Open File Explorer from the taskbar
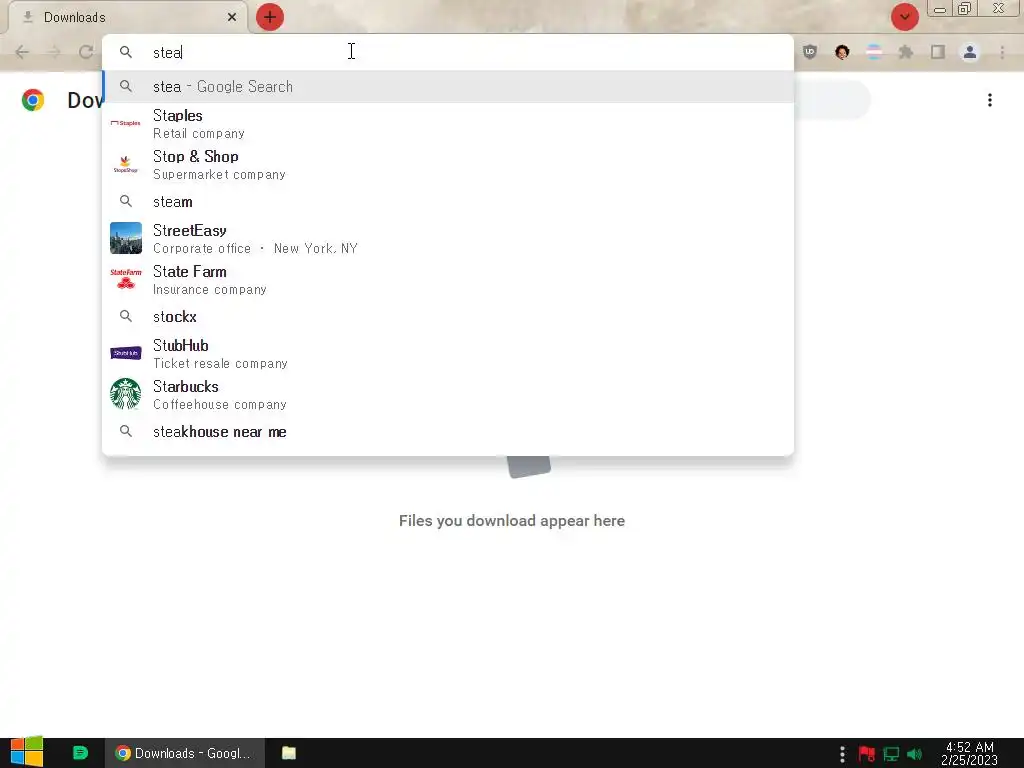 pos(289,753)
